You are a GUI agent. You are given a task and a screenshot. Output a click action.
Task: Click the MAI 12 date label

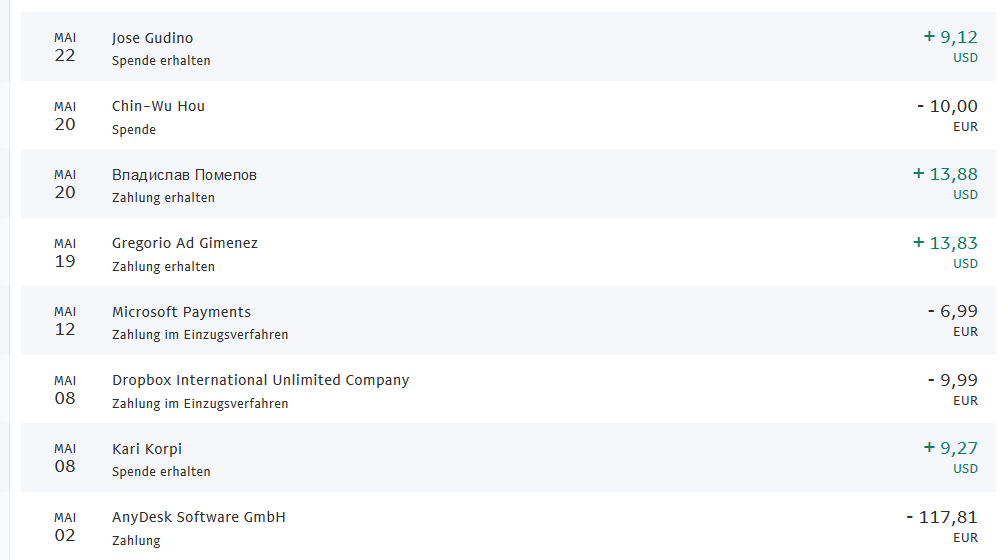65,321
